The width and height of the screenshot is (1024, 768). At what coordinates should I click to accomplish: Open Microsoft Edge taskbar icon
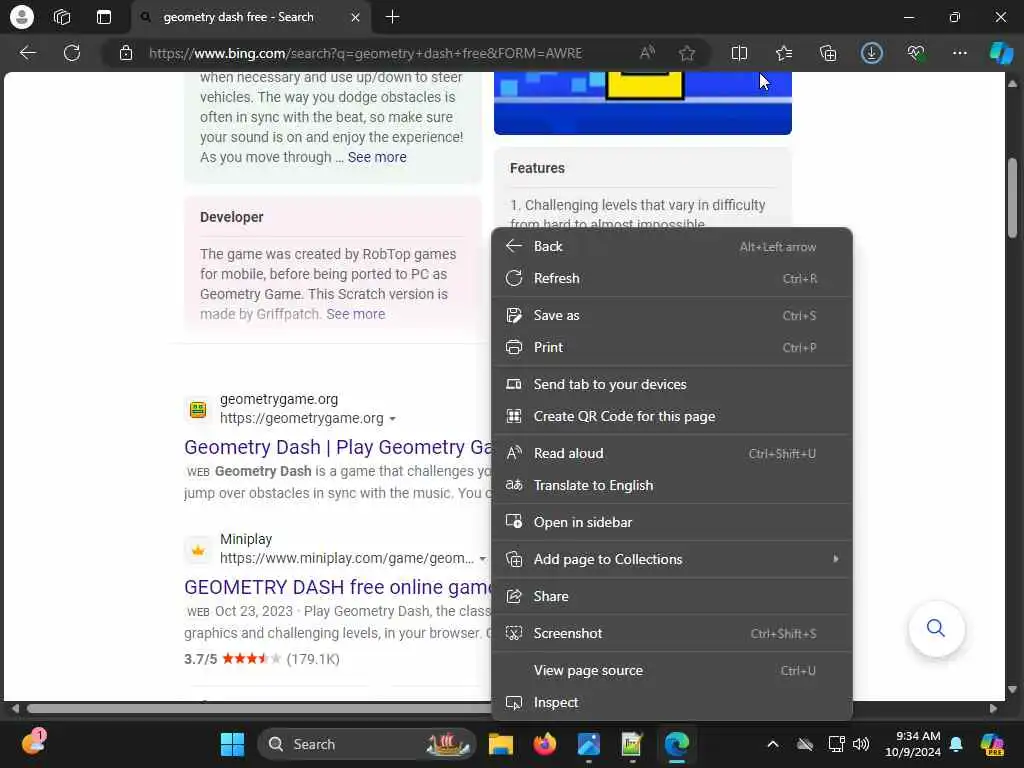(x=677, y=744)
